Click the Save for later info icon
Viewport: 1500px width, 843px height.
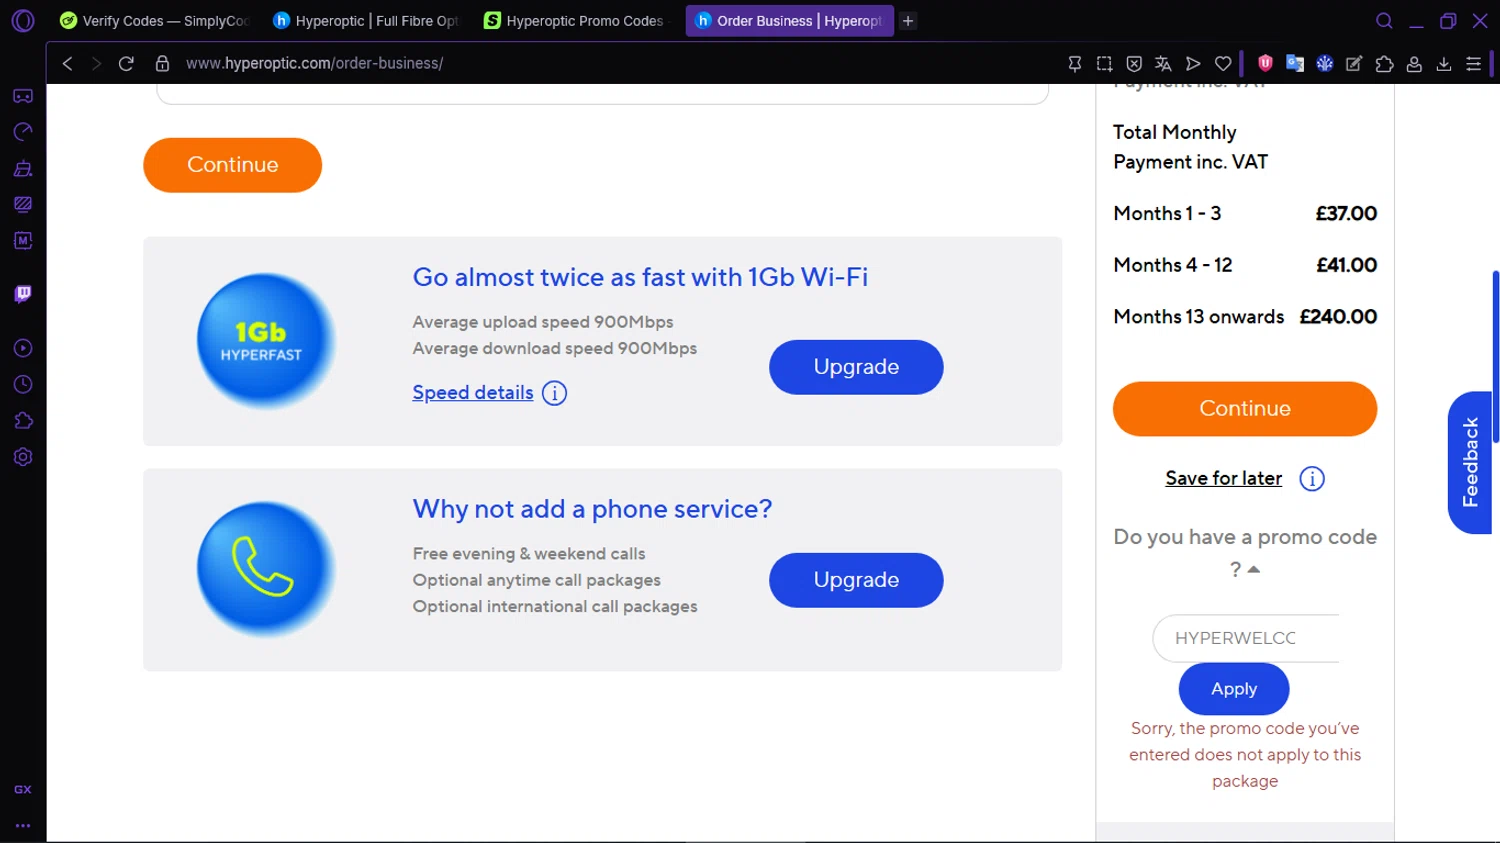pyautogui.click(x=1311, y=479)
